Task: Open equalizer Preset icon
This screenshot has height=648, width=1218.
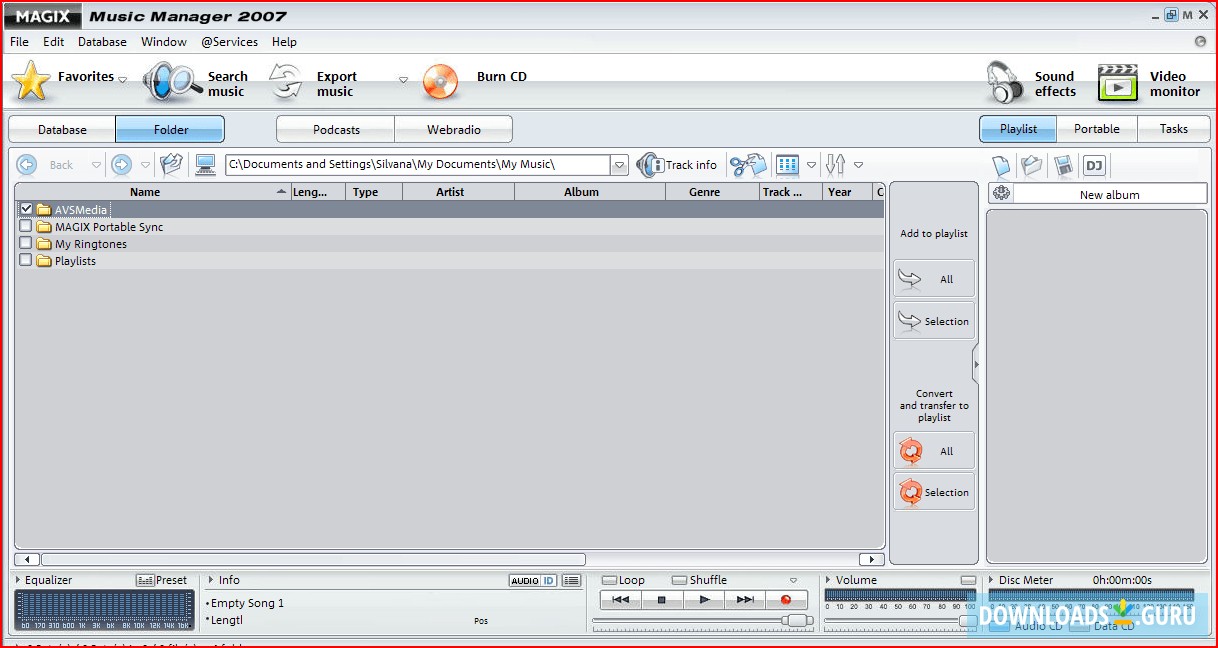Action: (x=145, y=580)
